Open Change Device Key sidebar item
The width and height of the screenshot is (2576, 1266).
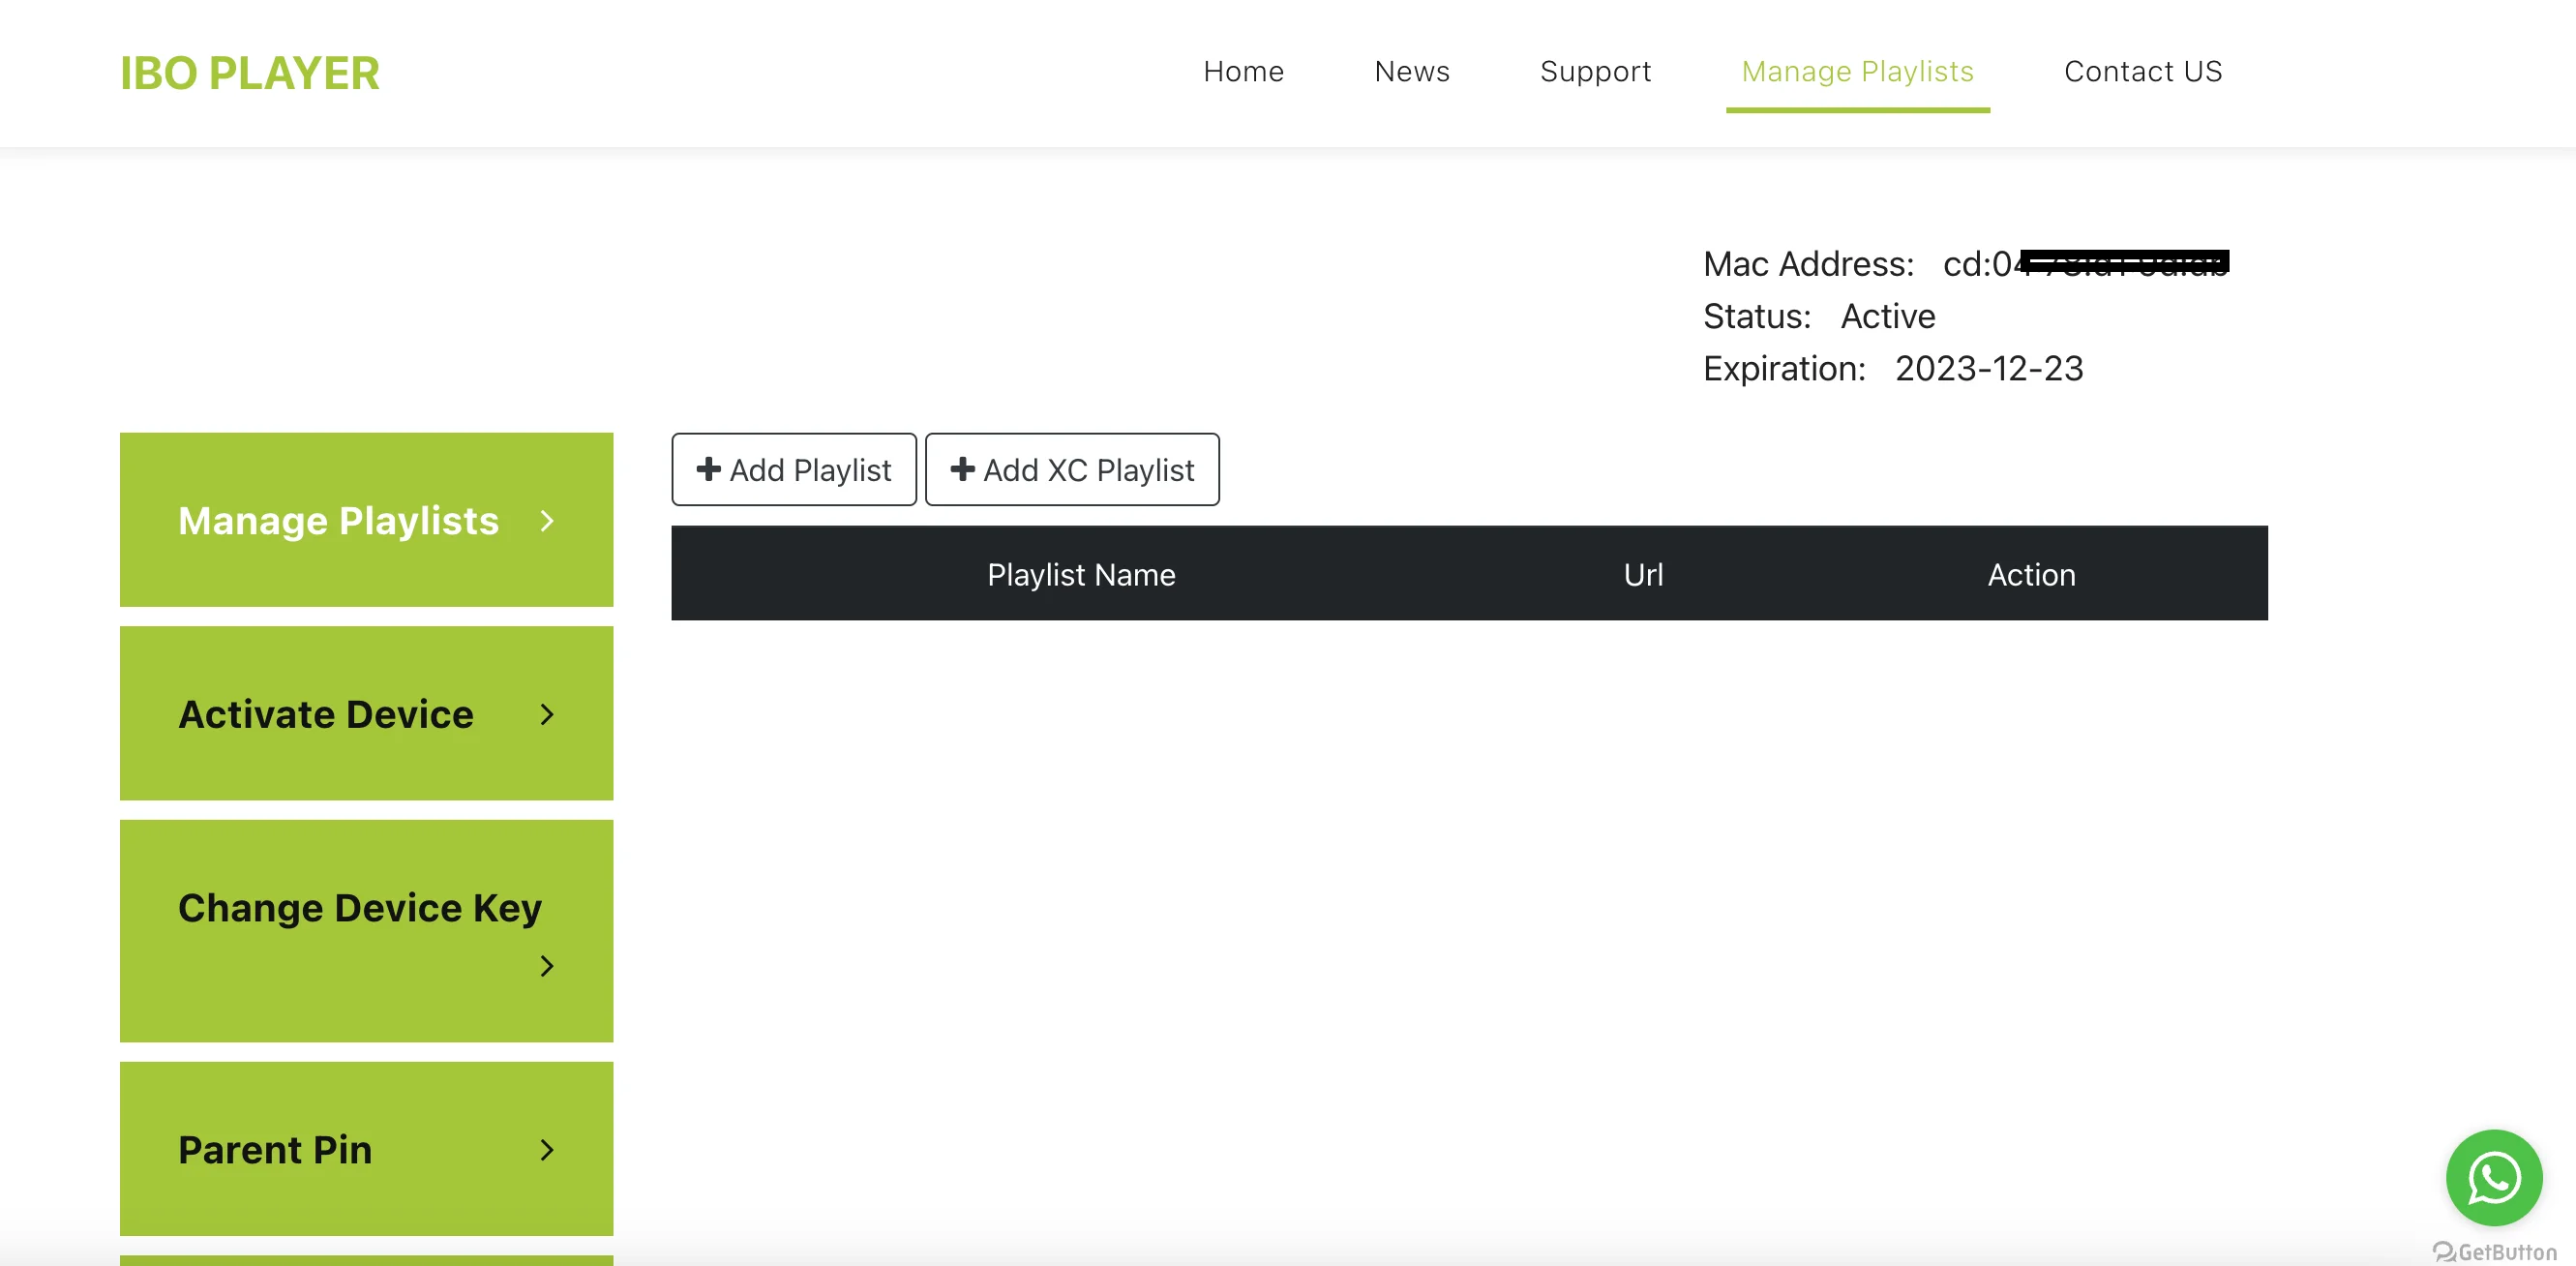(360, 908)
